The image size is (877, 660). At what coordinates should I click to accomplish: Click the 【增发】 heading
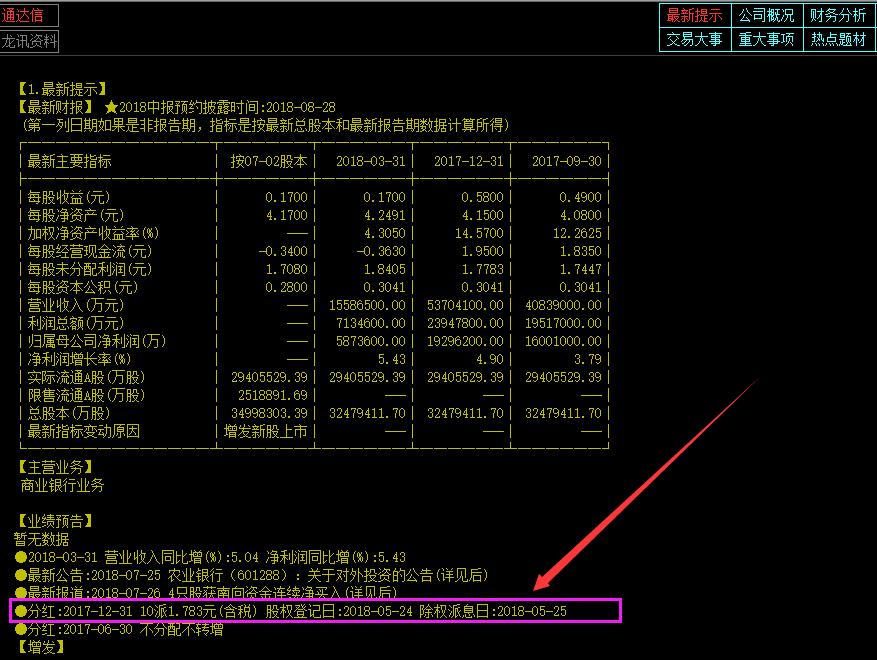[42, 647]
